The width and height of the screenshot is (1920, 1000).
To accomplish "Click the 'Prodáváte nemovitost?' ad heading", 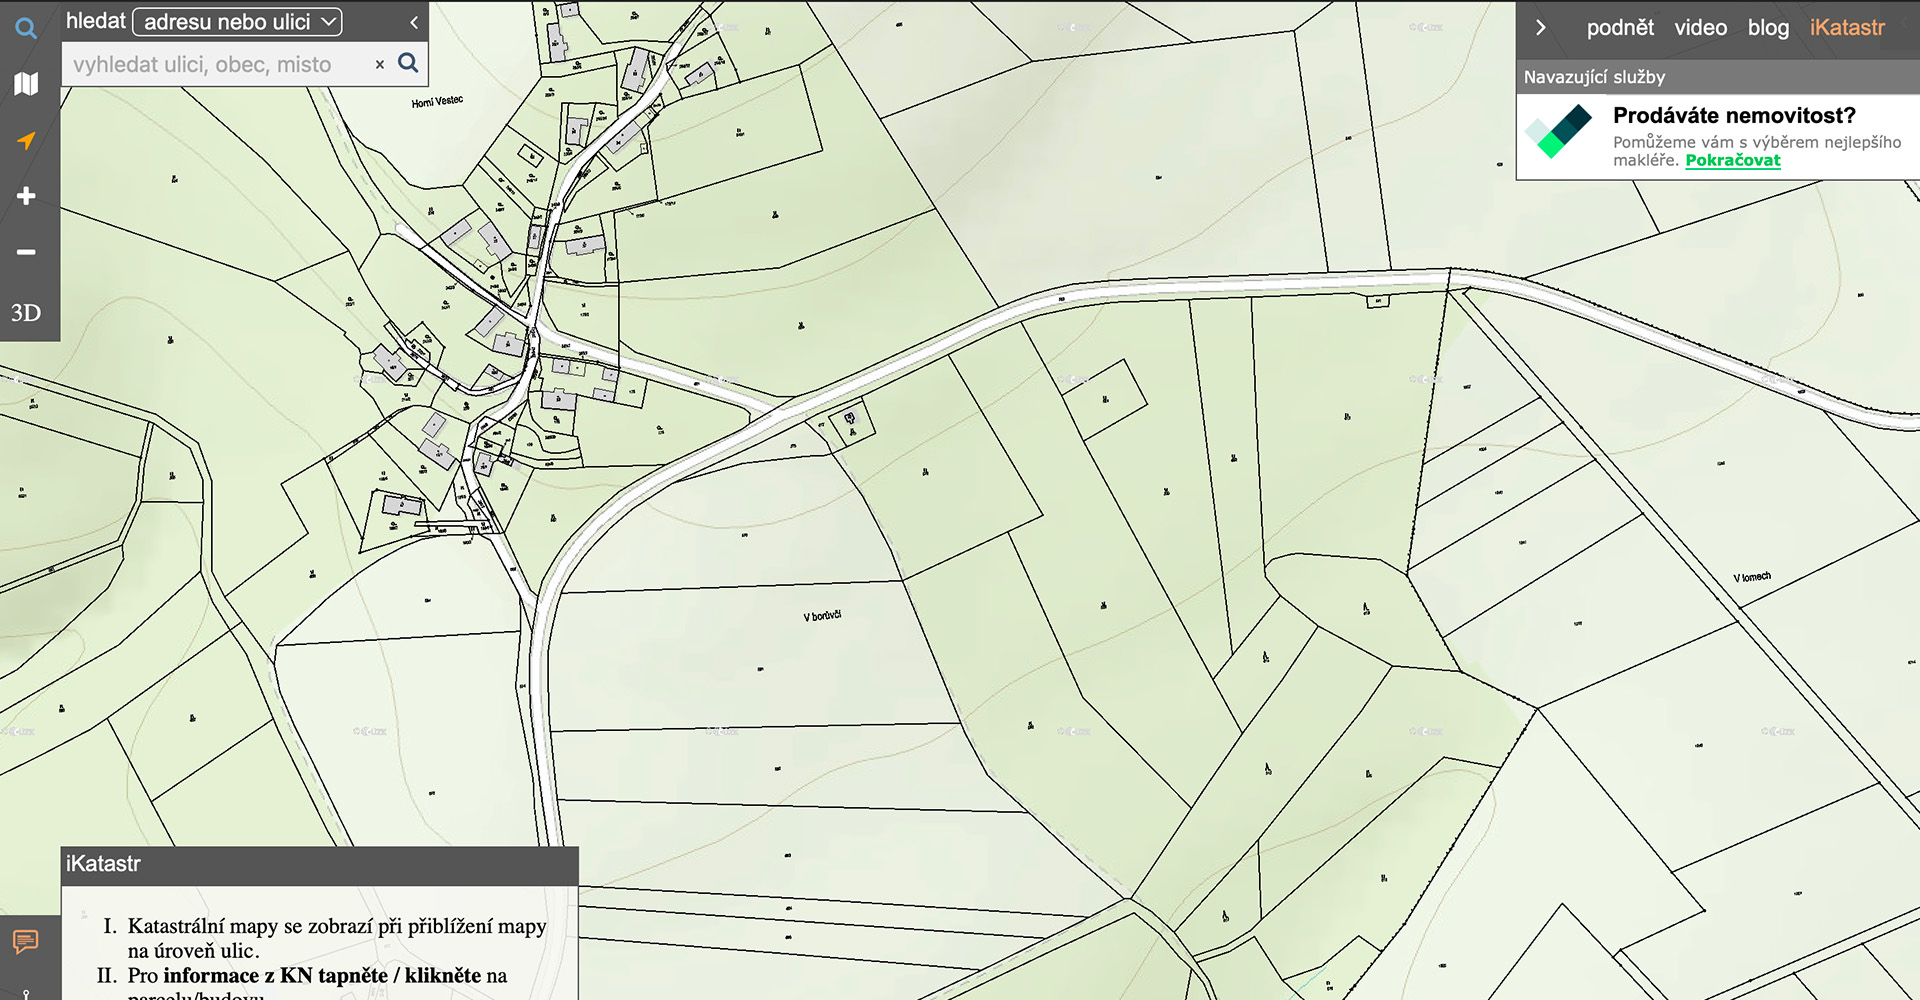I will 1734,115.
